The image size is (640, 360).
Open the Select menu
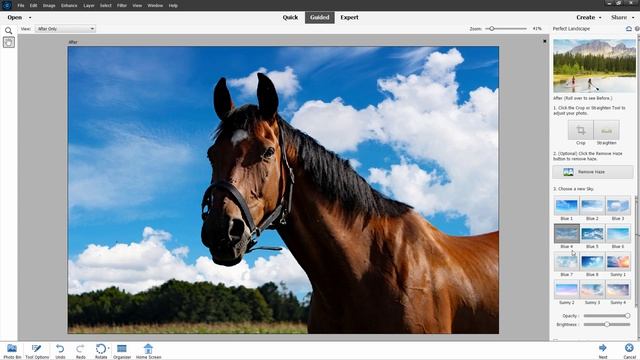pyautogui.click(x=106, y=6)
